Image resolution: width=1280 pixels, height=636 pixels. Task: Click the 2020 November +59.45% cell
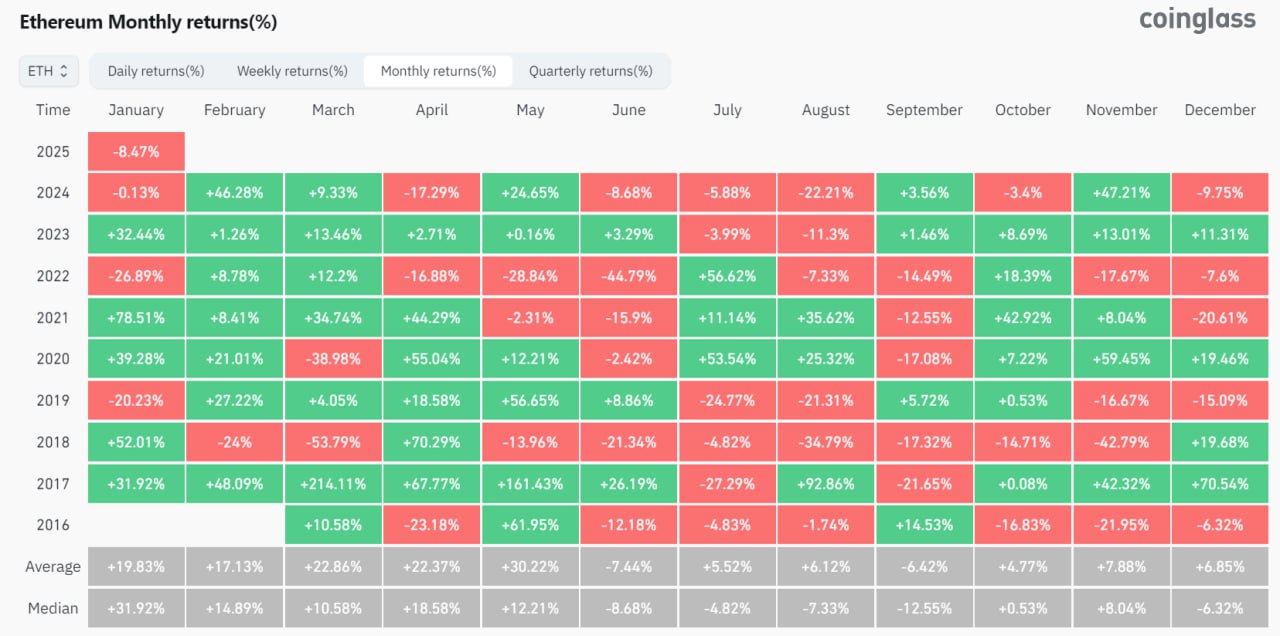point(1121,359)
